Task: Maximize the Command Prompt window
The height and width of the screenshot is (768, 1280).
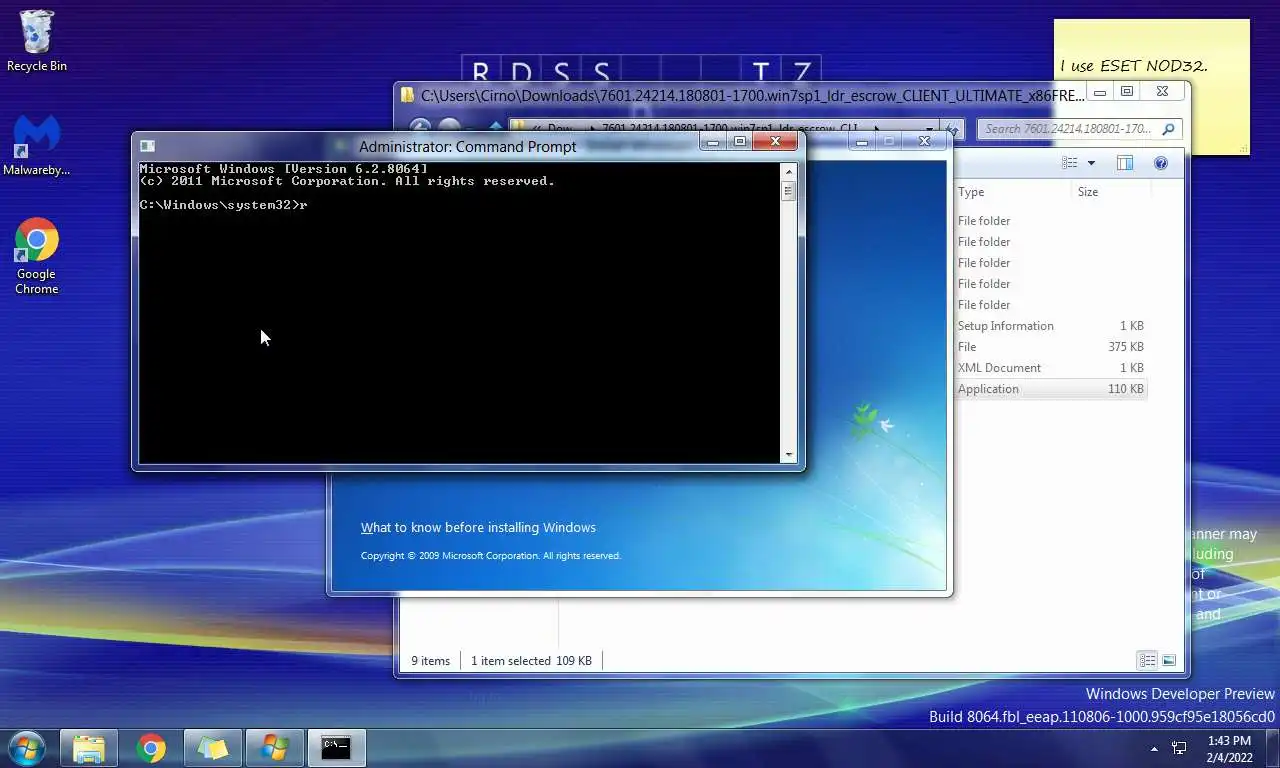Action: (740, 142)
